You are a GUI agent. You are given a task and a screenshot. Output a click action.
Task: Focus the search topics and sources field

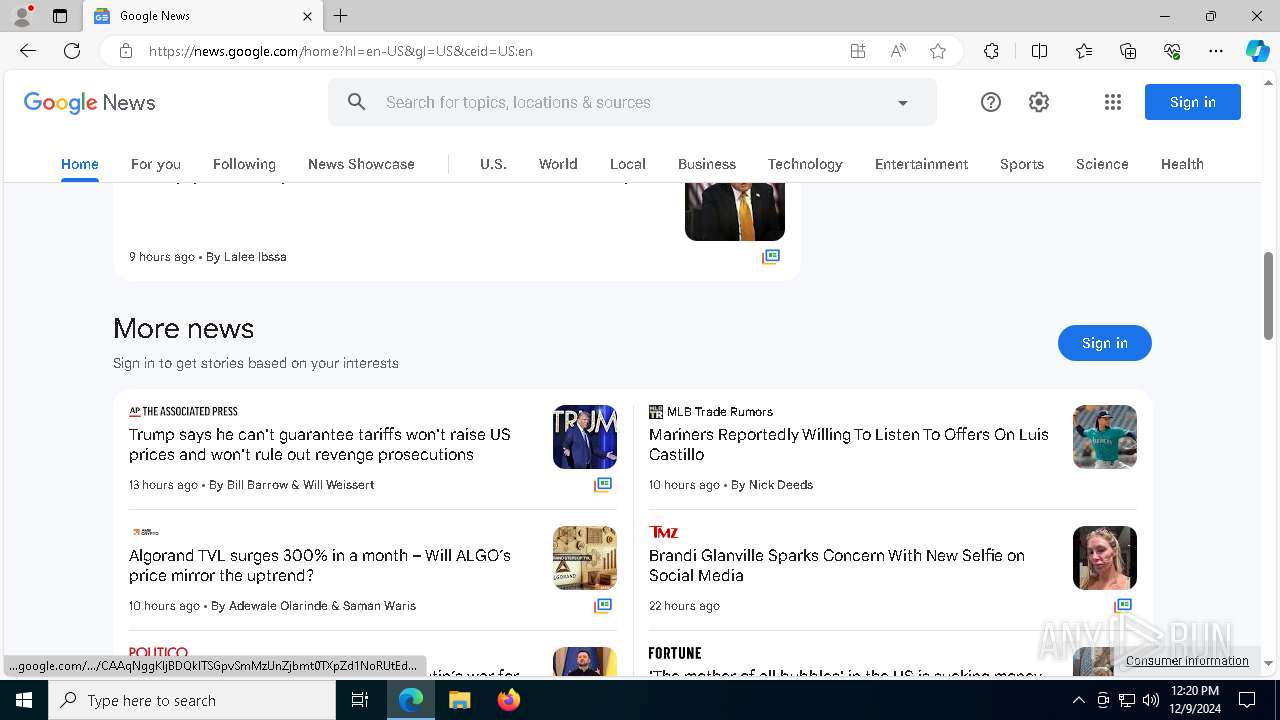click(x=630, y=102)
